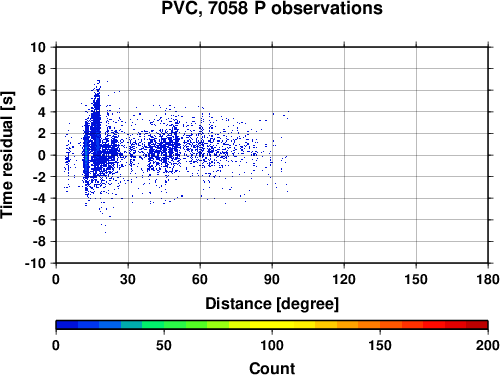Select the dark blue start of colorbar
The image size is (500, 375).
click(67, 325)
